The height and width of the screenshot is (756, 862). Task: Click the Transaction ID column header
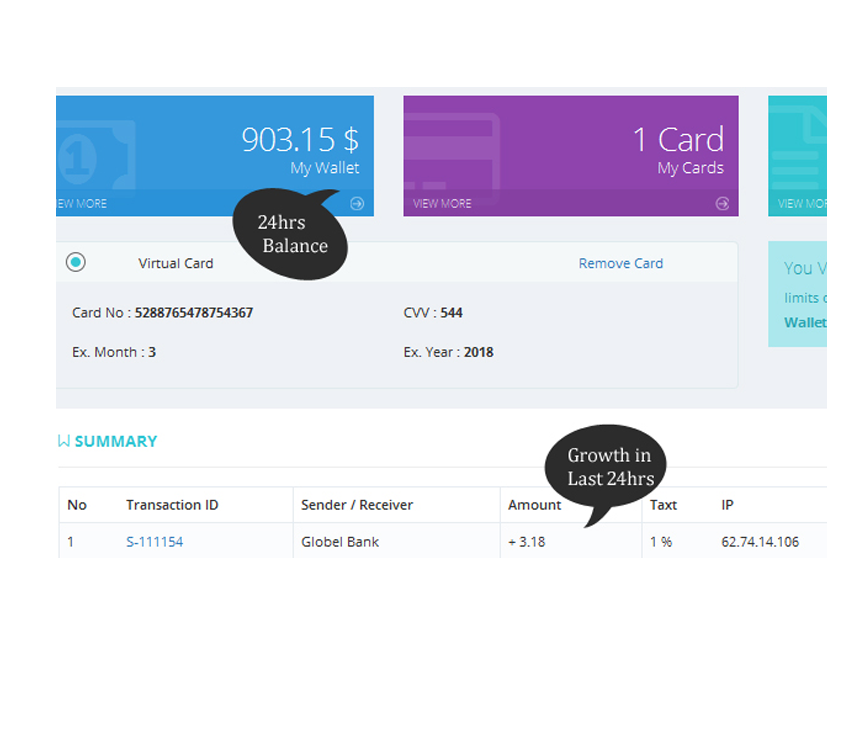click(x=172, y=505)
